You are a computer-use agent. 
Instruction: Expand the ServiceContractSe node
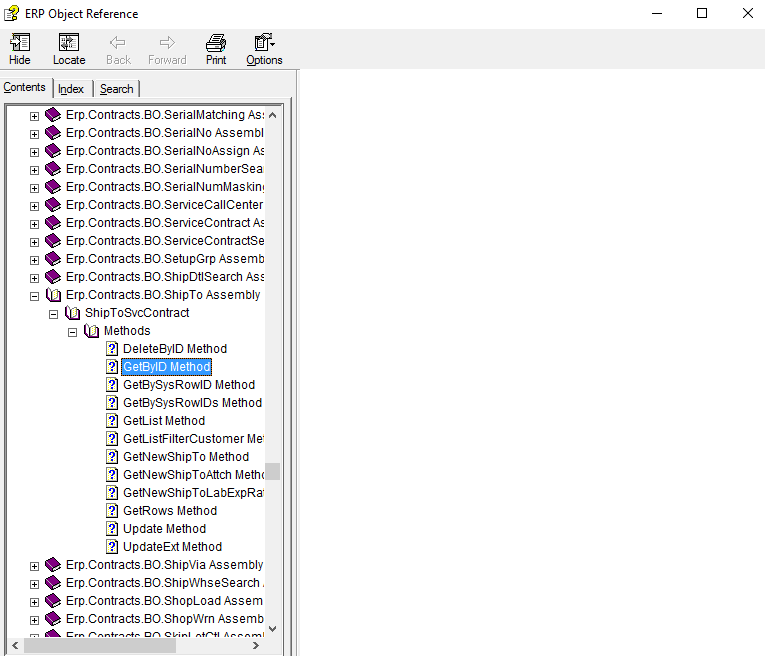click(34, 242)
